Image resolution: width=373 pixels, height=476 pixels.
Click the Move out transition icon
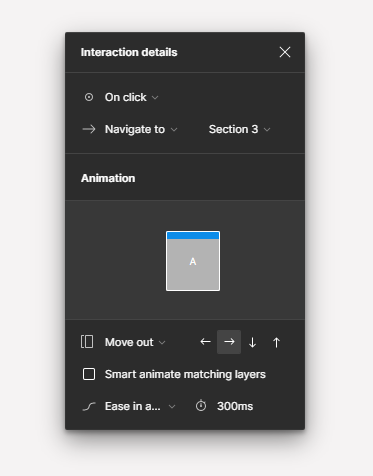coord(87,342)
